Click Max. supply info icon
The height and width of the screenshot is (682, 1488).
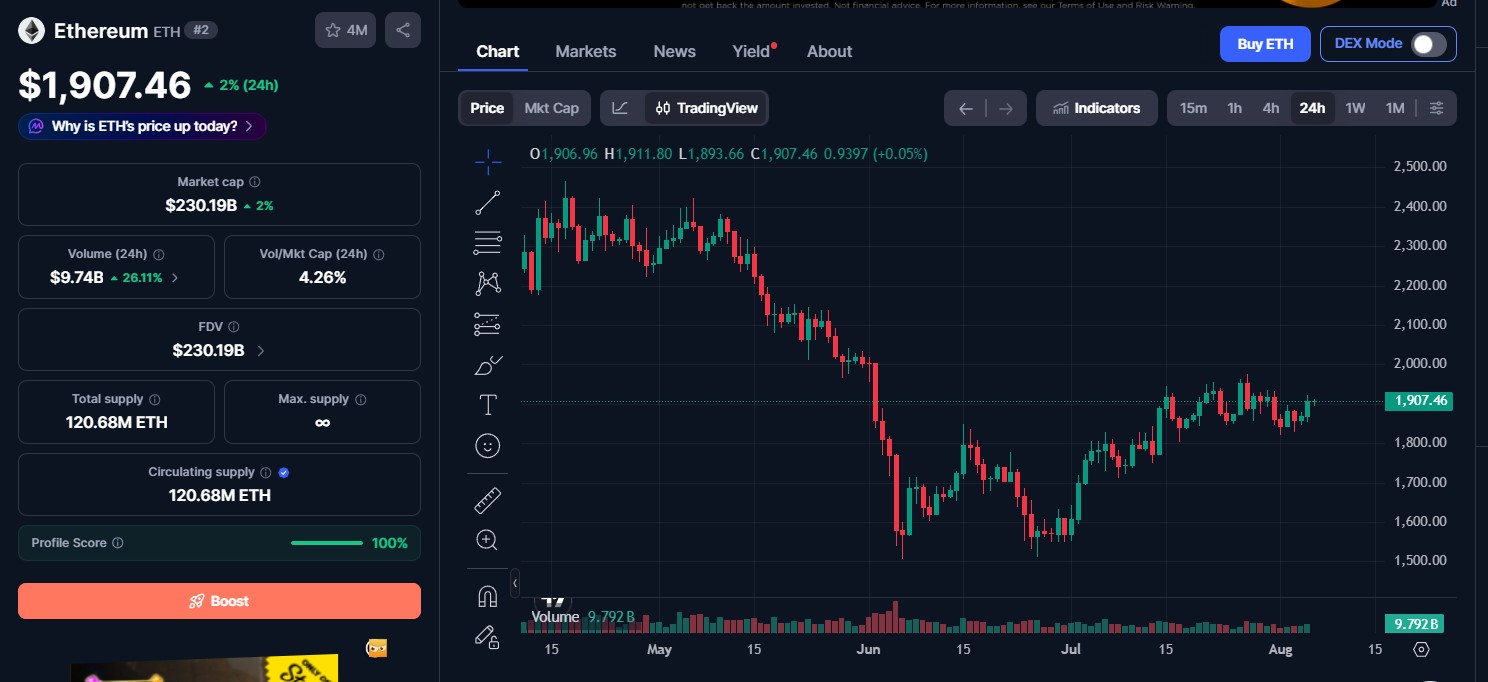(x=361, y=399)
